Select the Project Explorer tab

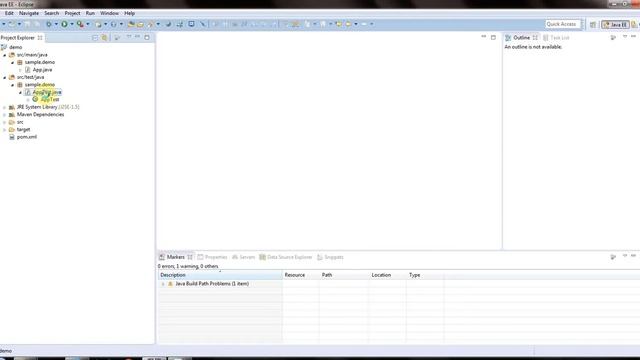pyautogui.click(x=18, y=38)
